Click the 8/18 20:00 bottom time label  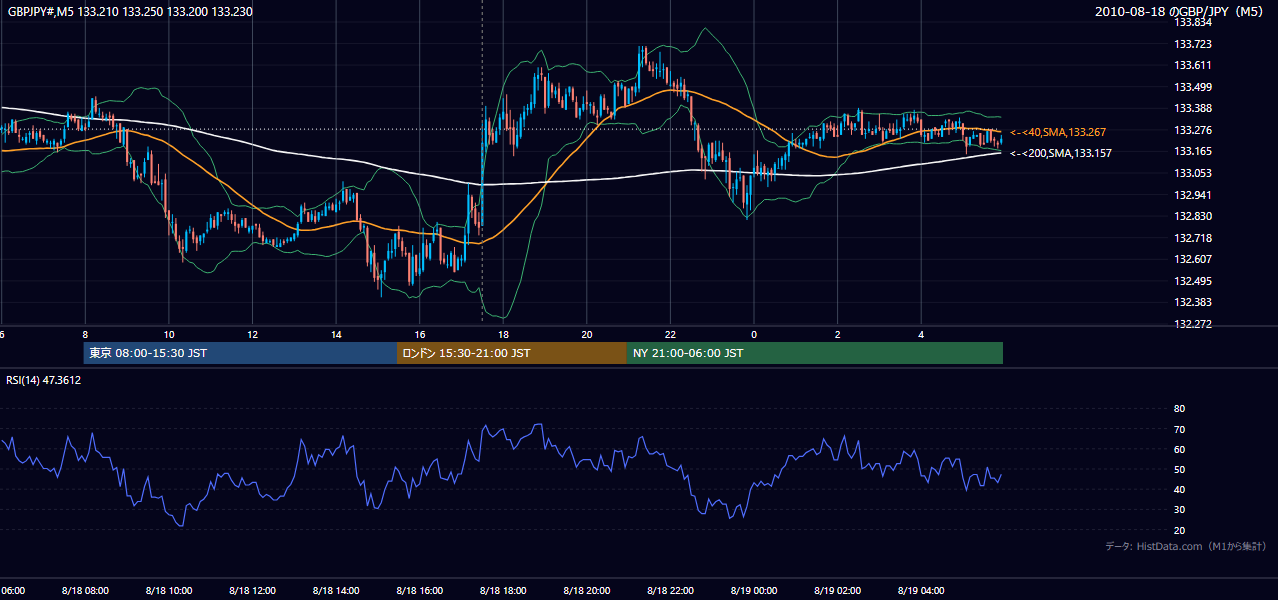point(587,591)
